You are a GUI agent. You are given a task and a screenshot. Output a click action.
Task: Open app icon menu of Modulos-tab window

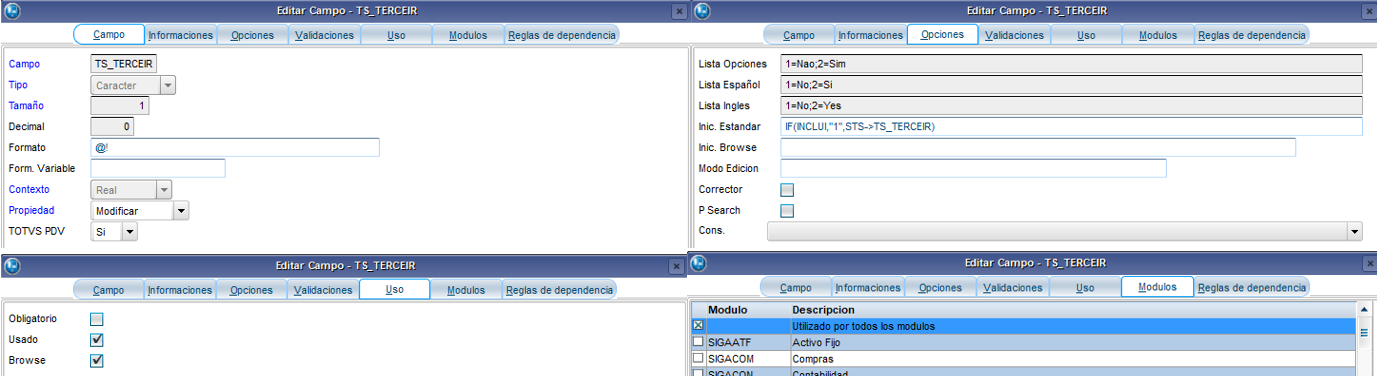[x=698, y=263]
